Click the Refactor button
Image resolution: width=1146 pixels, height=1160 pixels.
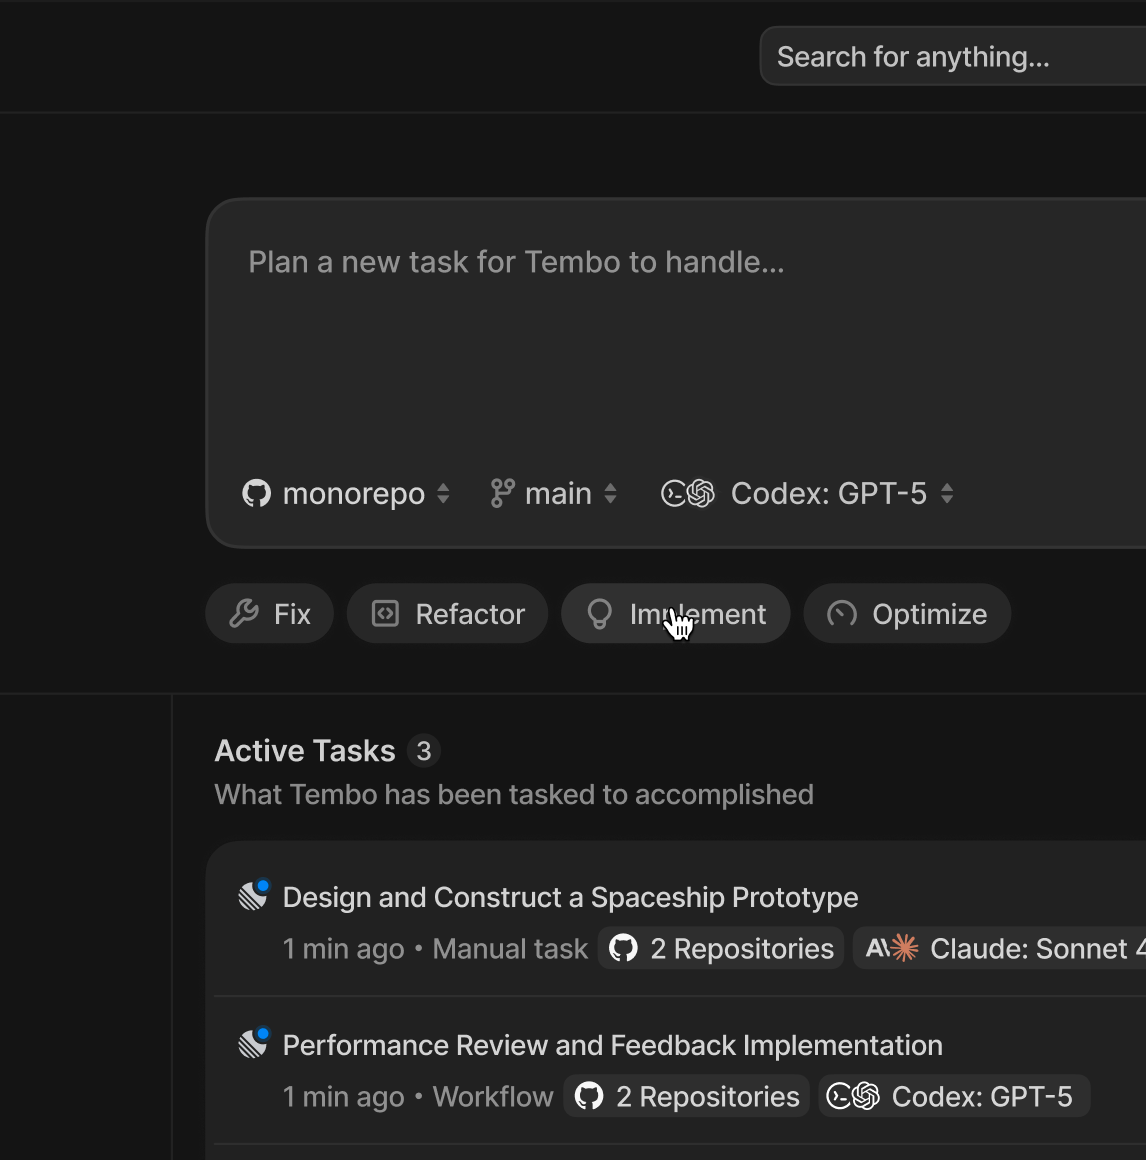(x=447, y=613)
